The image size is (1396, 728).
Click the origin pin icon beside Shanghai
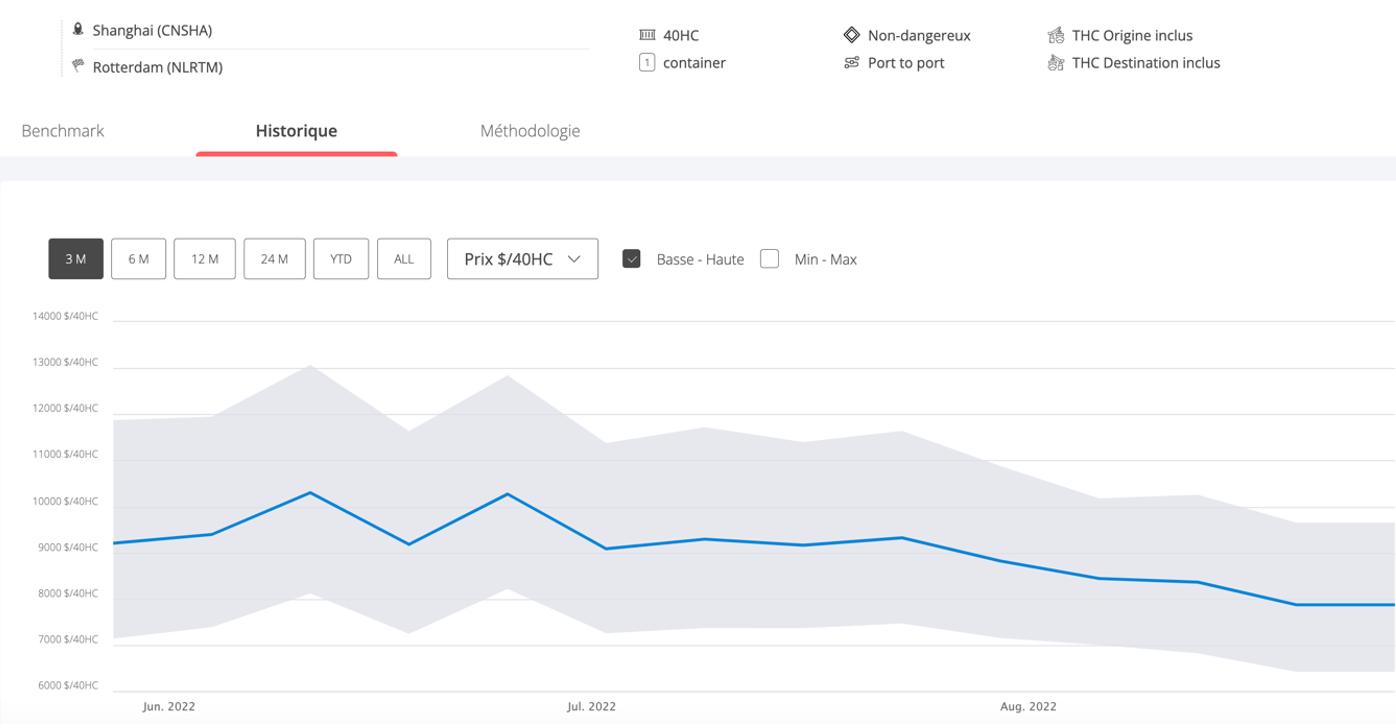[x=78, y=30]
